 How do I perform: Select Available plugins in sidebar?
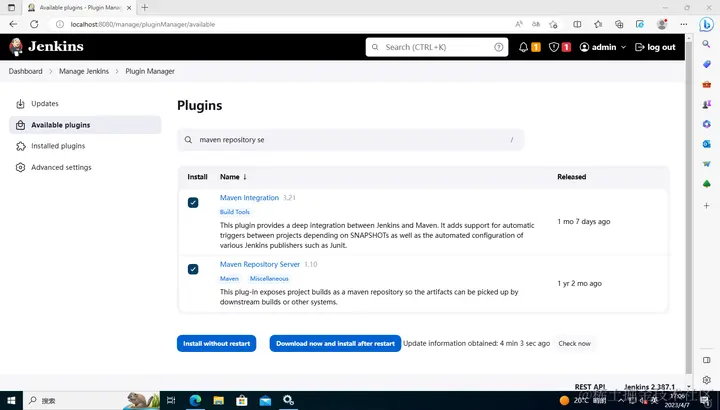point(85,125)
